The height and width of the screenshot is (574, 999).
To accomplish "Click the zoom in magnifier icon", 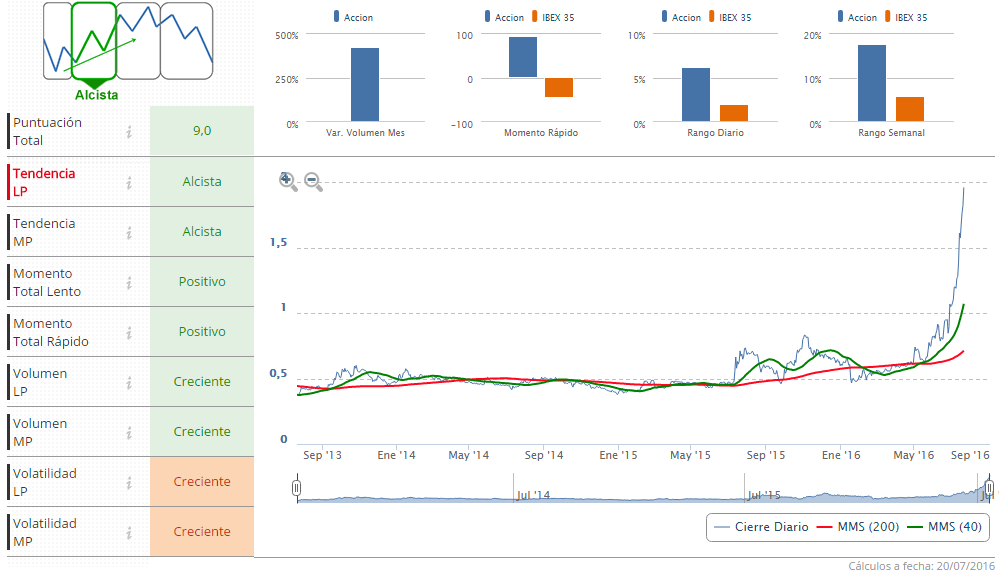I will click(x=288, y=182).
